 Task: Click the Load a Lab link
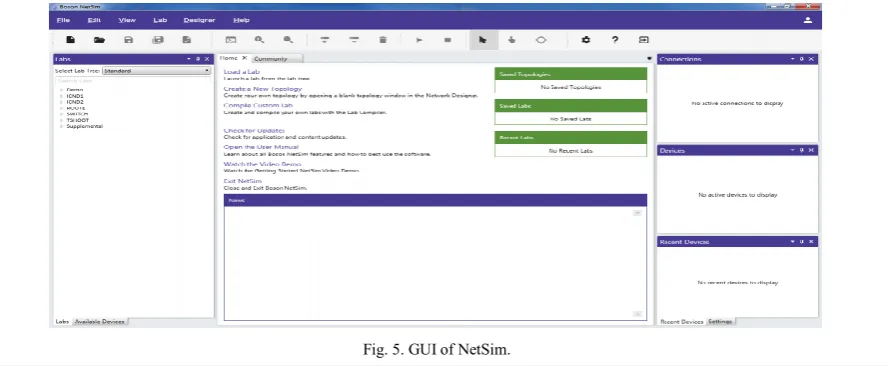242,72
